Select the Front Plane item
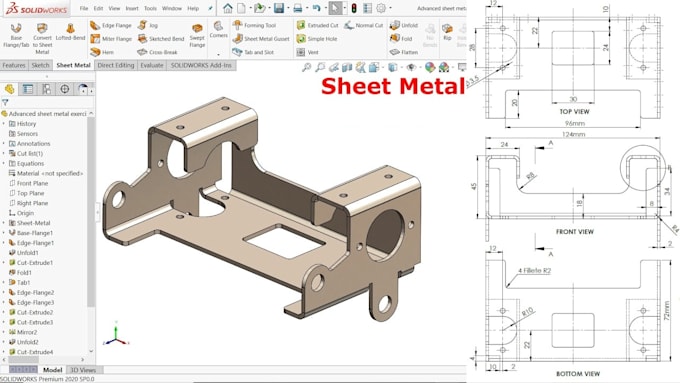The height and width of the screenshot is (383, 680). [28, 183]
